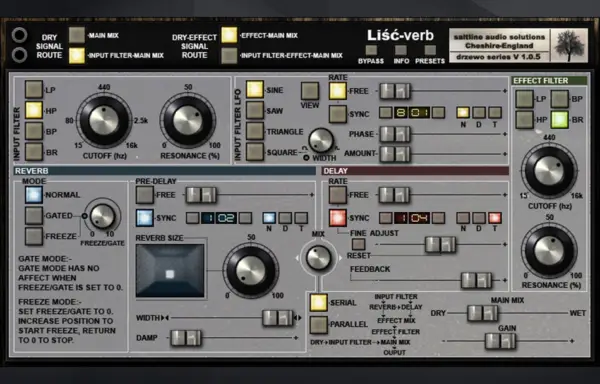Select INPUT FILTER-MAIN MIX dry route
The width and height of the screenshot is (600, 384).
pos(77,55)
